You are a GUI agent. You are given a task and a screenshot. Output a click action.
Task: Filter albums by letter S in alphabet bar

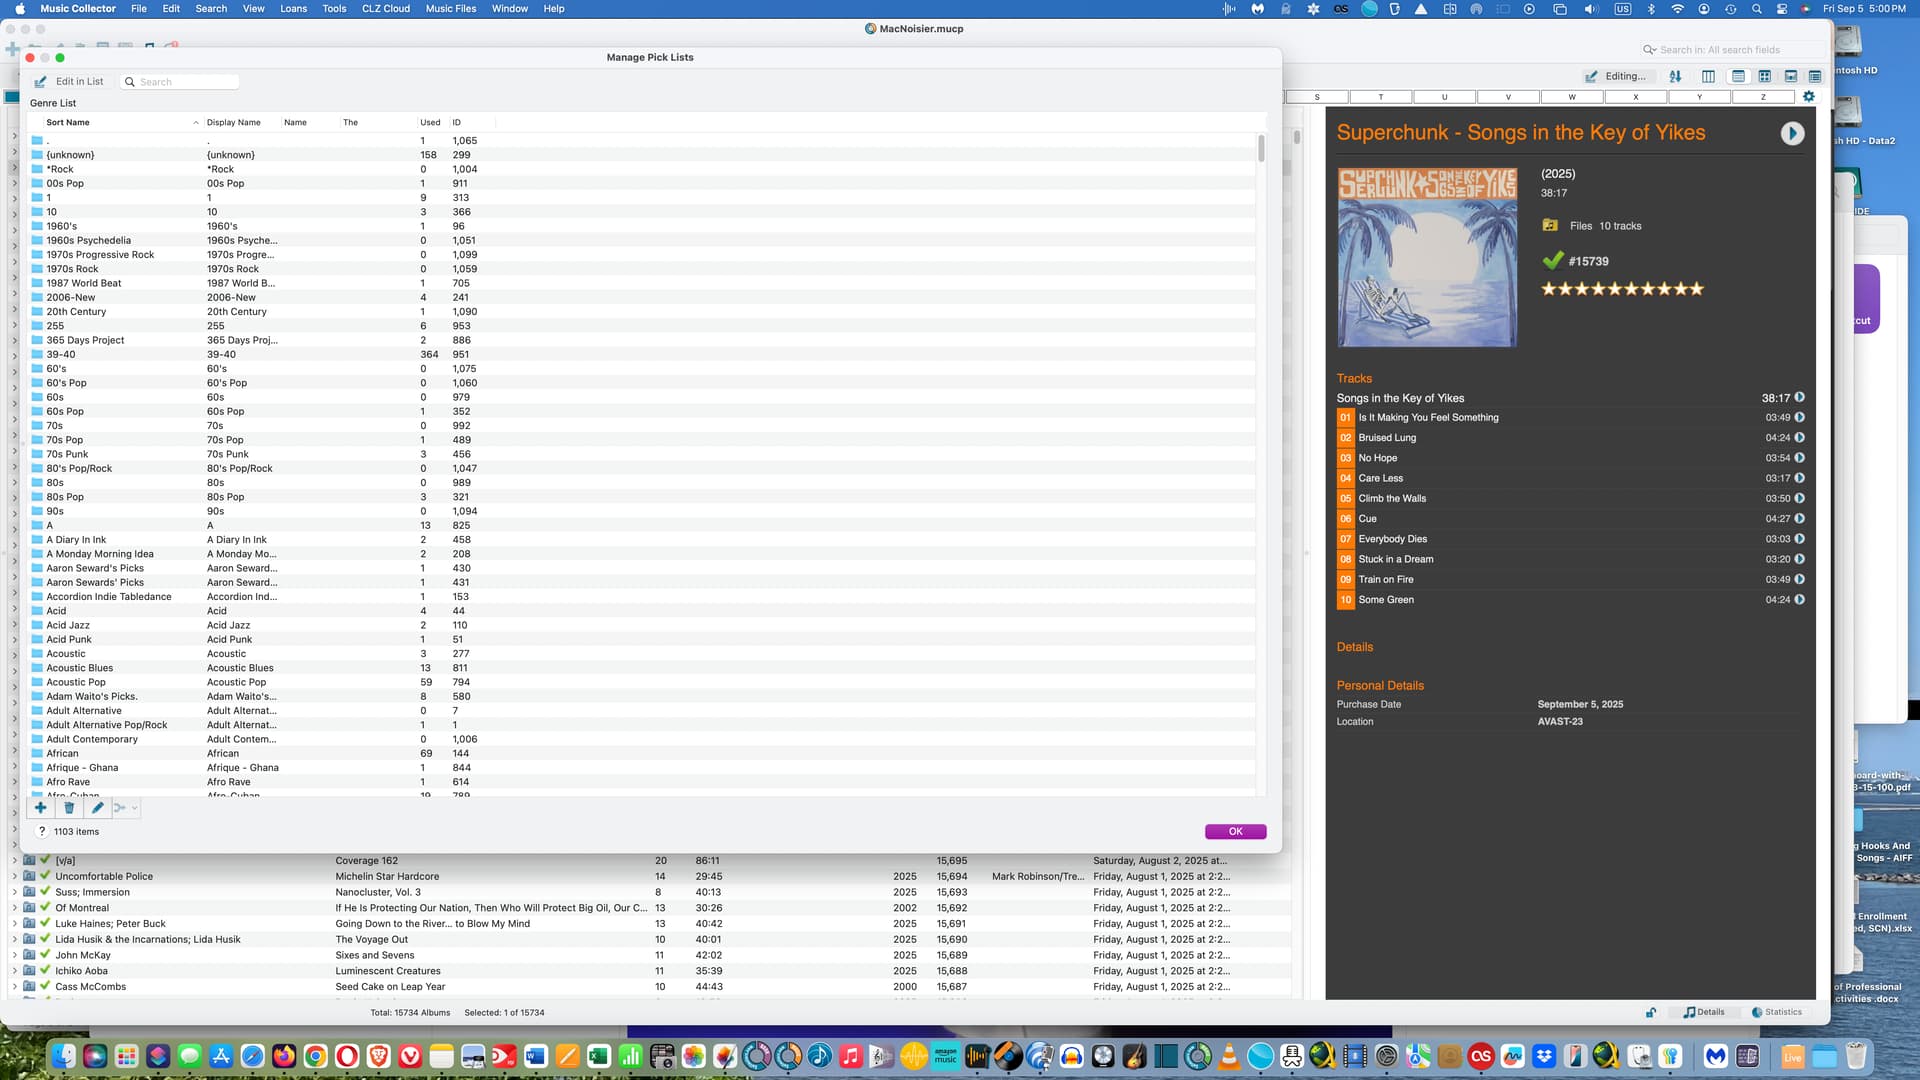(1317, 97)
